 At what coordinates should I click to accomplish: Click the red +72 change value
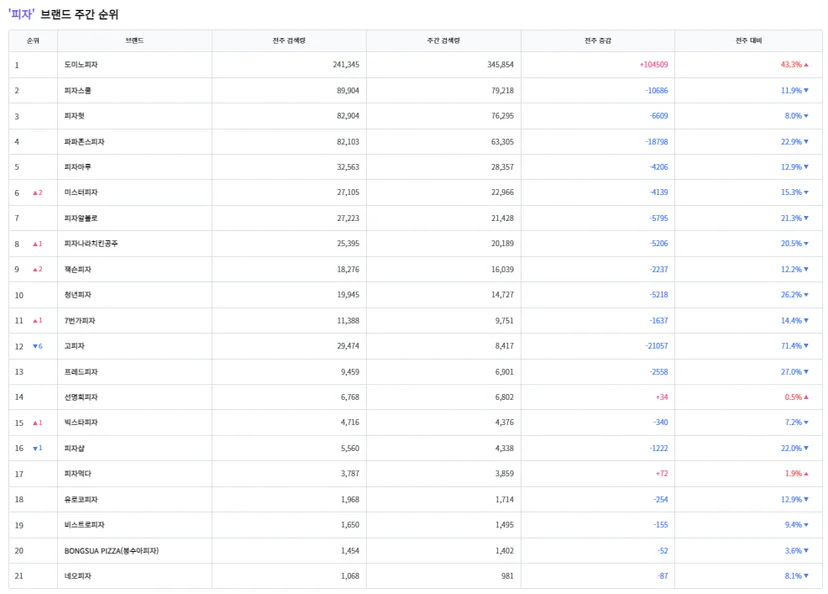662,474
